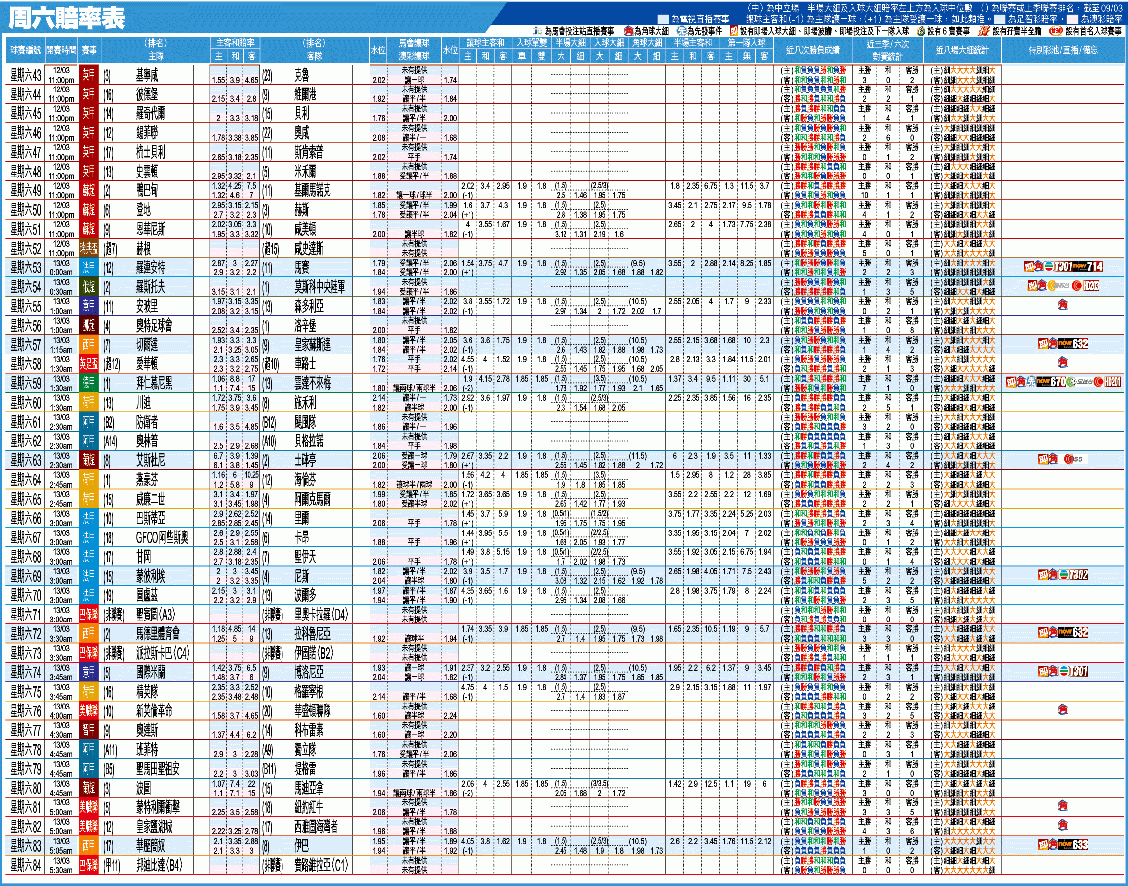Viewport: 1128px width, 886px height.
Task: Click away team 莫斯科中央陸軍
Action: (x=319, y=286)
